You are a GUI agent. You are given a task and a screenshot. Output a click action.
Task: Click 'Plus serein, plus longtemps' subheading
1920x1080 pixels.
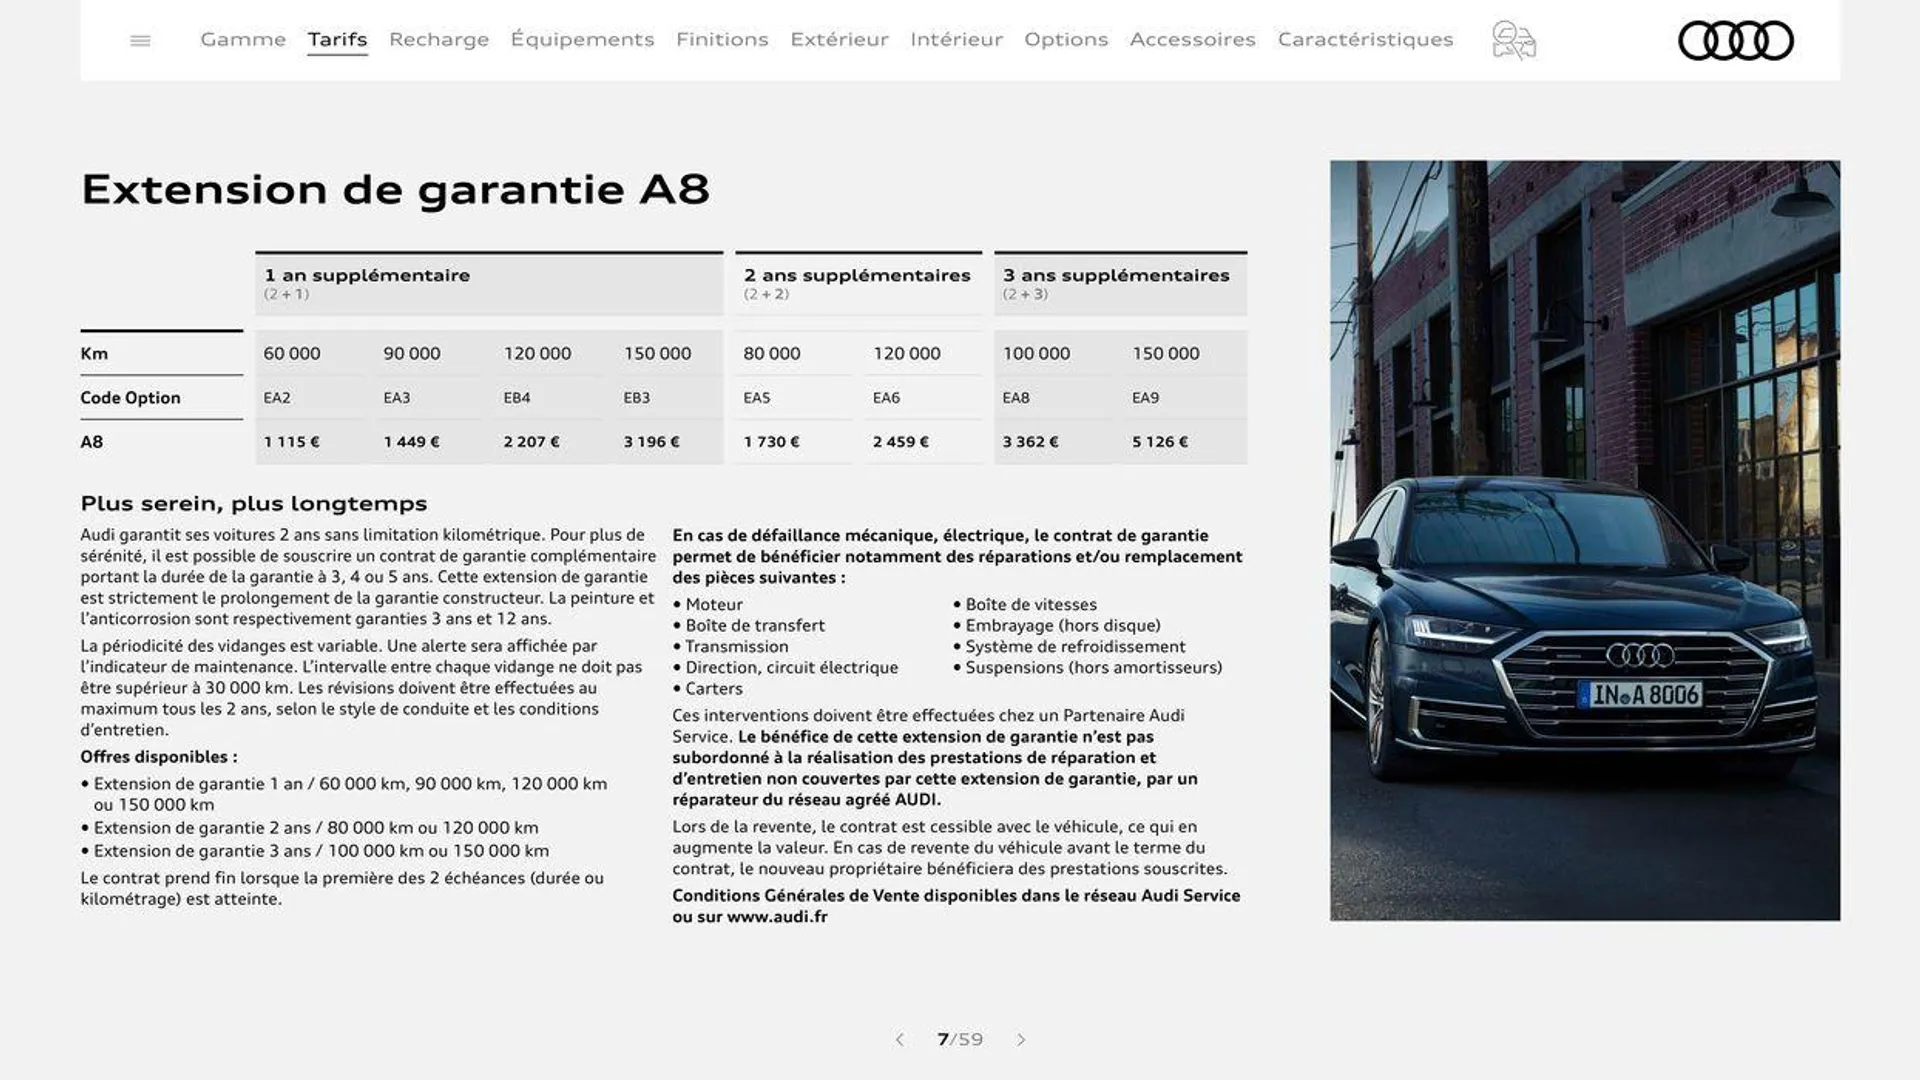click(254, 504)
